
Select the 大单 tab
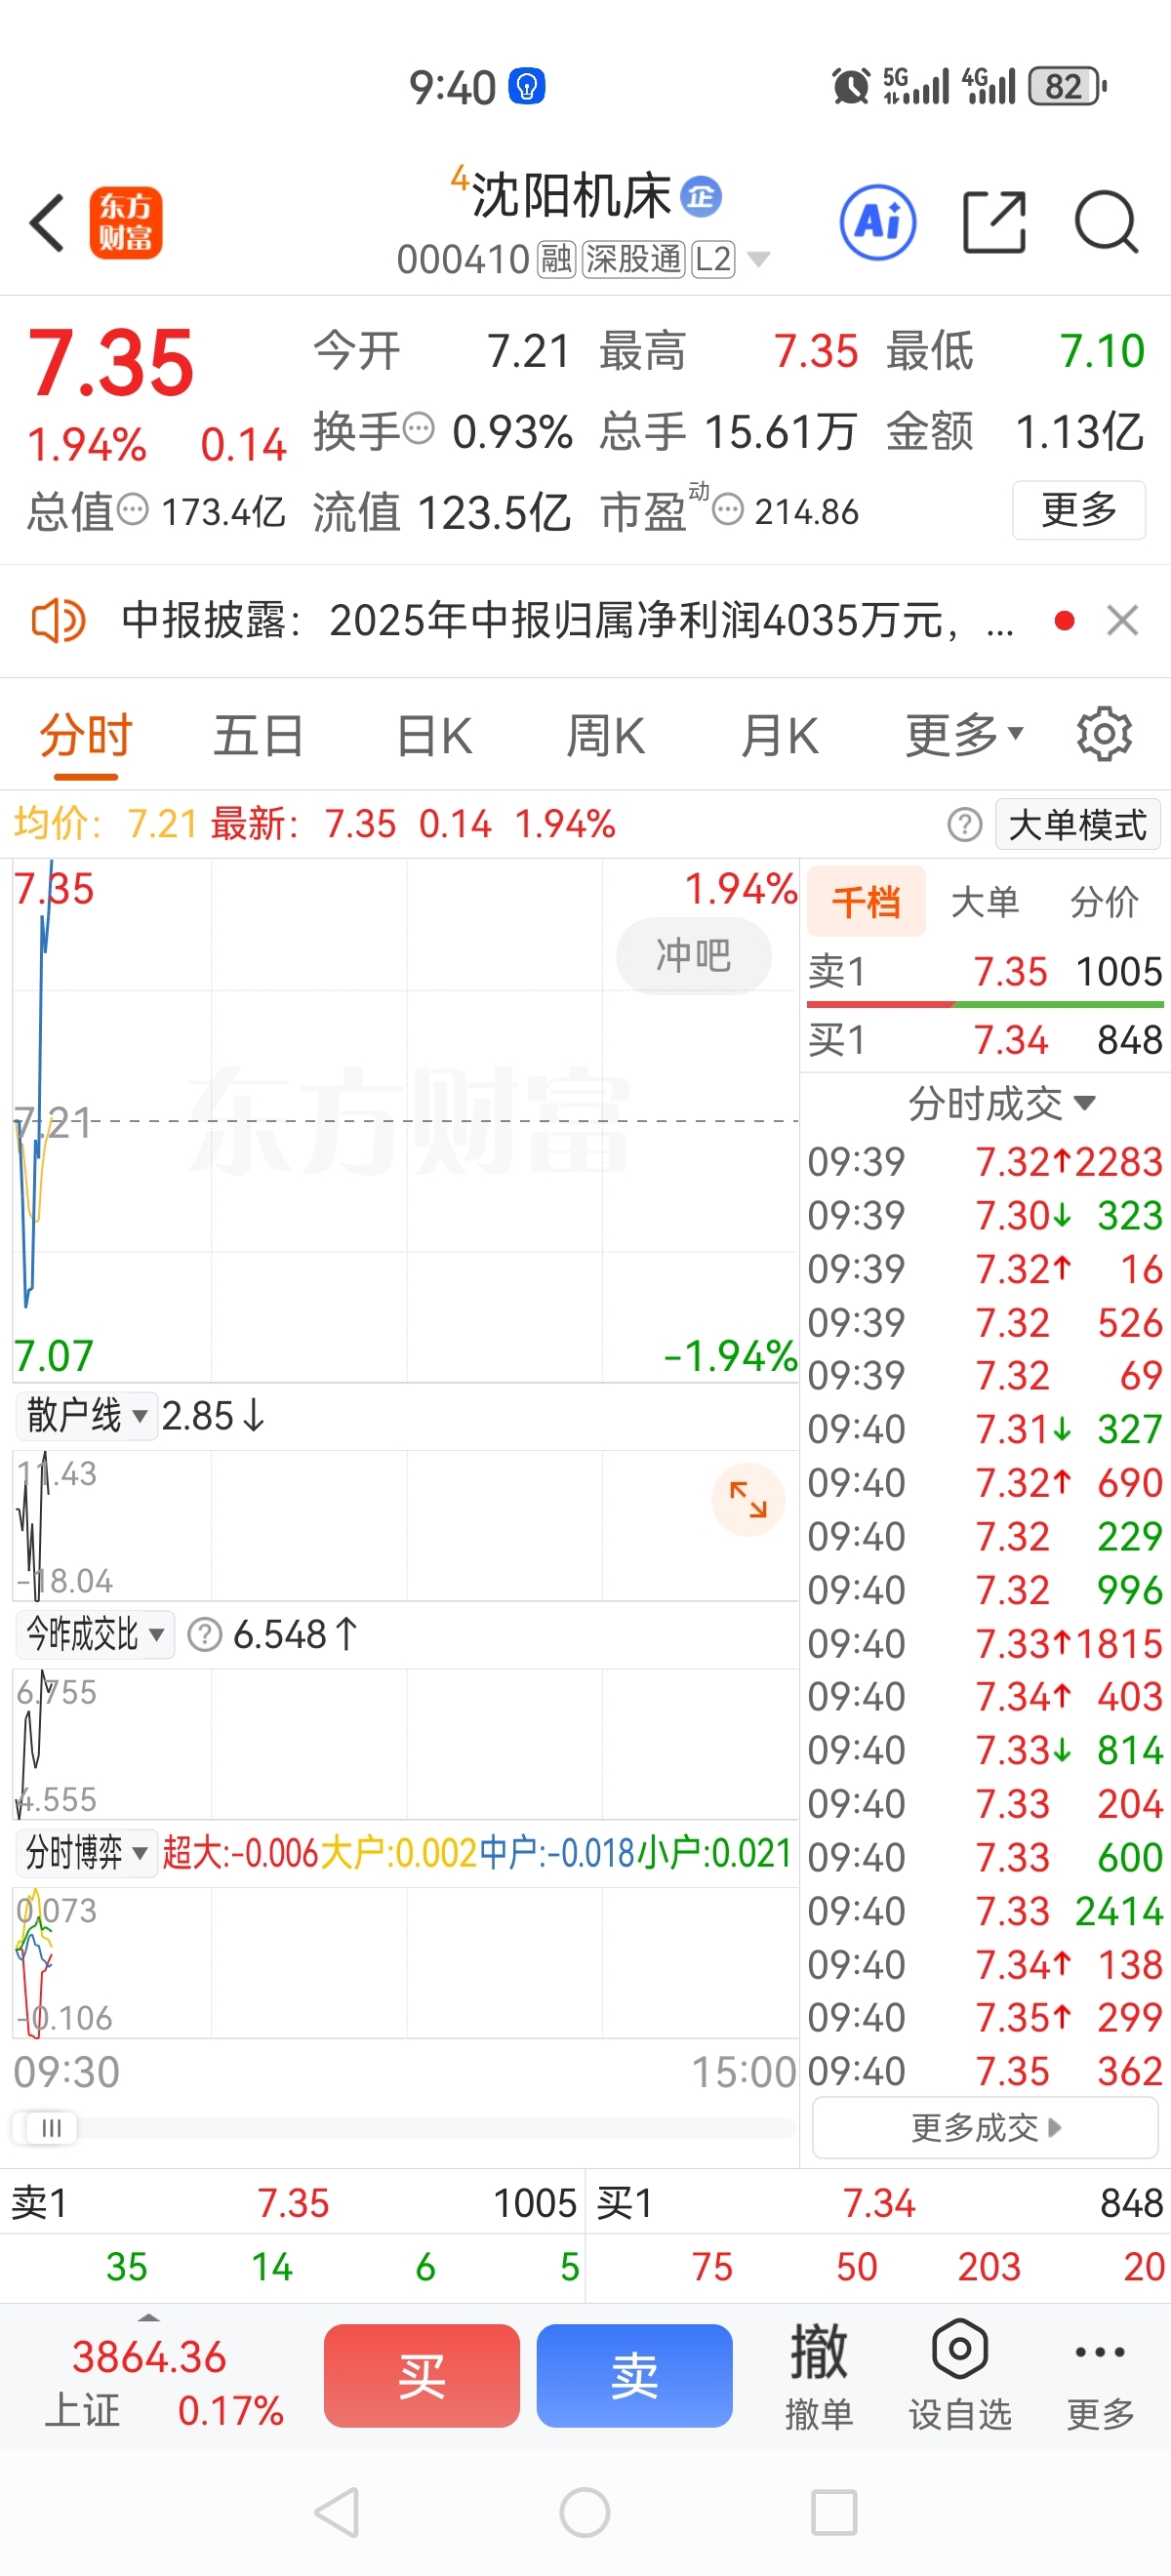985,902
